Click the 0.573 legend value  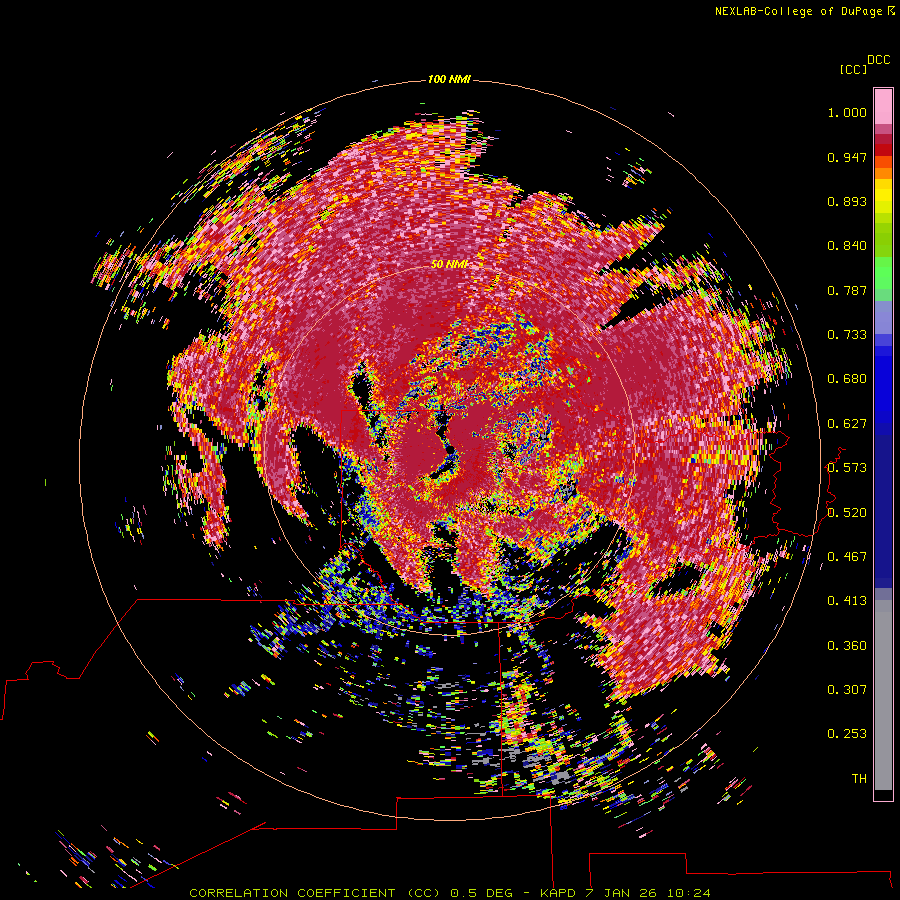[847, 468]
